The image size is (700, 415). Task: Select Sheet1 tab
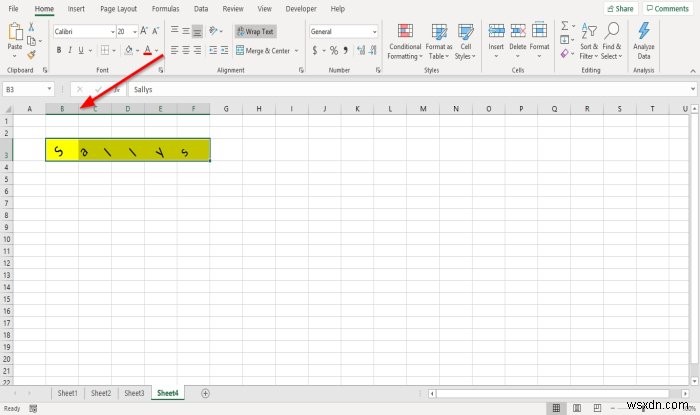pos(67,393)
